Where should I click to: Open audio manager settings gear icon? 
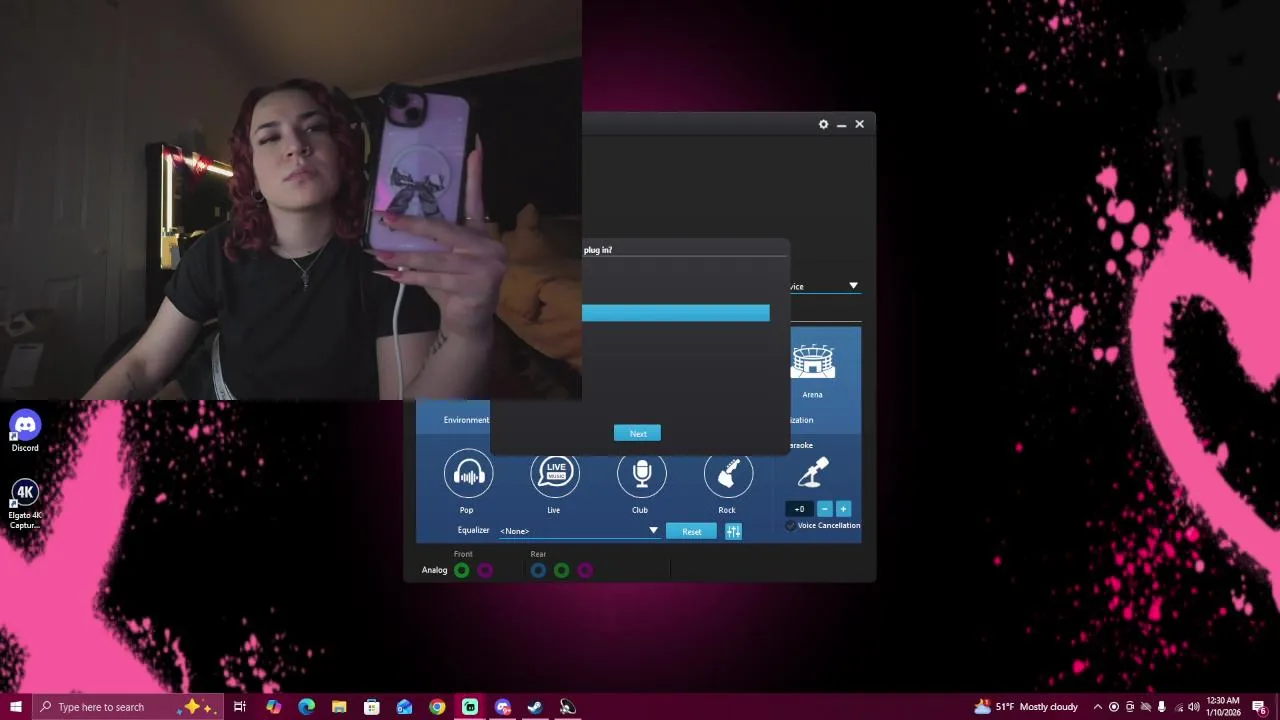coord(823,124)
